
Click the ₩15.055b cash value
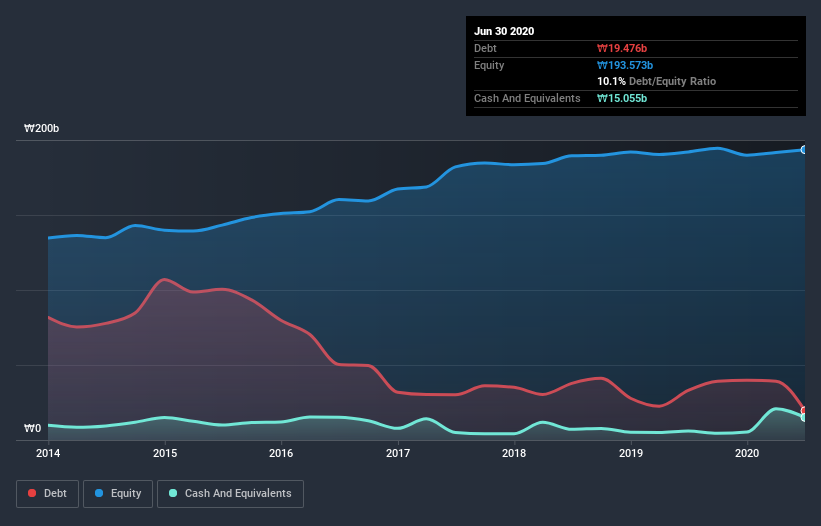pyautogui.click(x=622, y=98)
